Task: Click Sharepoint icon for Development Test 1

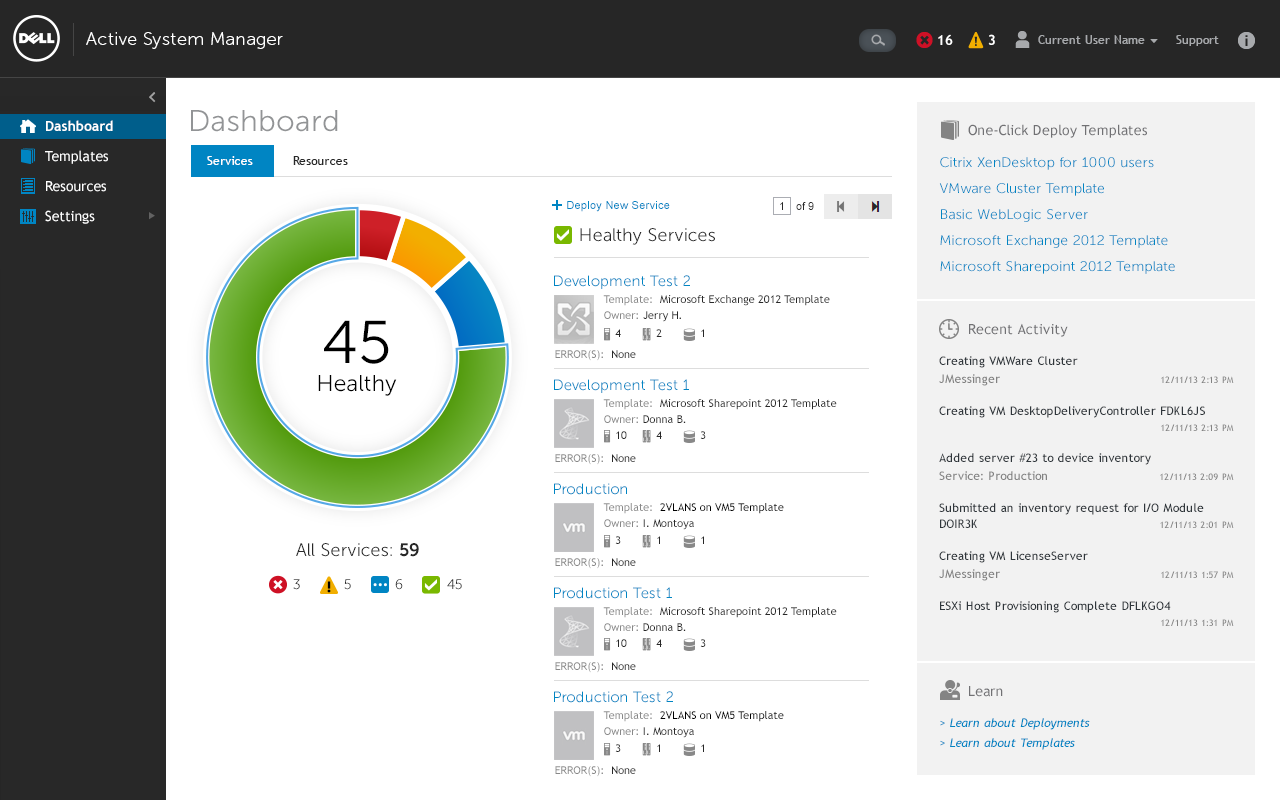Action: 574,423
